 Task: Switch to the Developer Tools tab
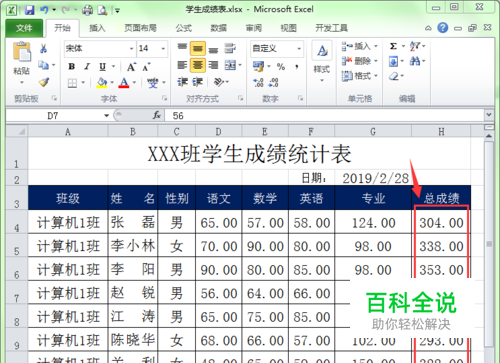[x=331, y=28]
